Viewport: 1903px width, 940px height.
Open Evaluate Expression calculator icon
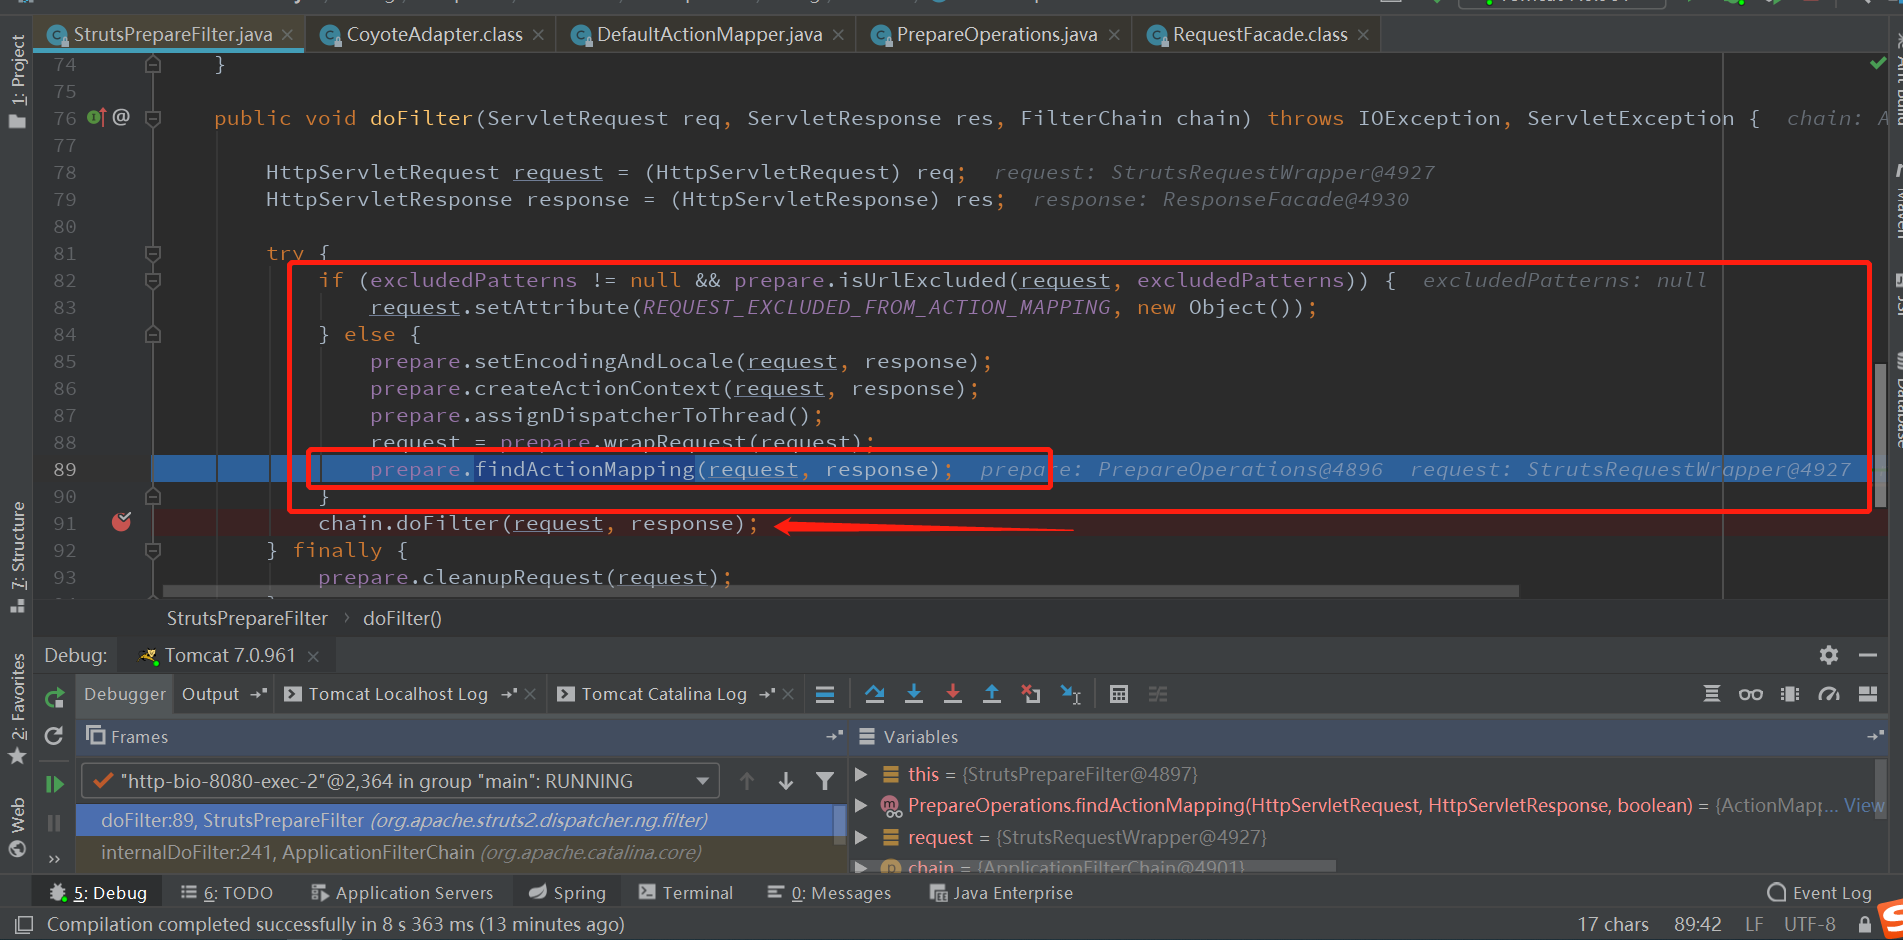(x=1119, y=694)
